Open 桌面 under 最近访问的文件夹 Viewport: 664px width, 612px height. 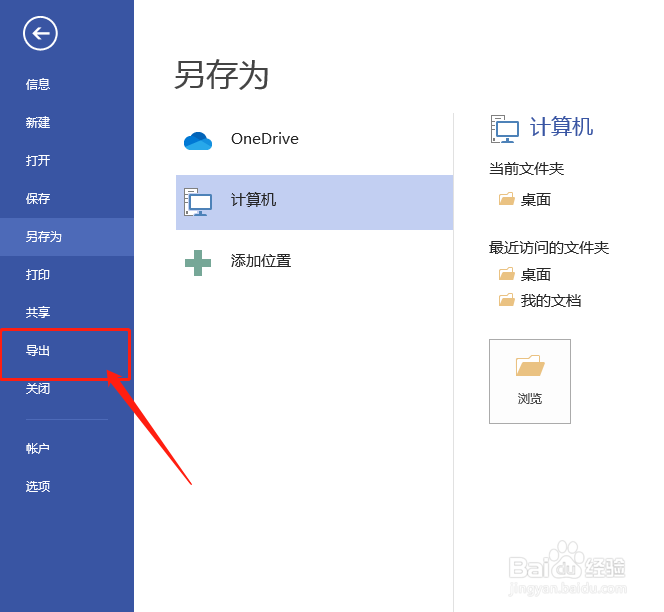coord(535,274)
